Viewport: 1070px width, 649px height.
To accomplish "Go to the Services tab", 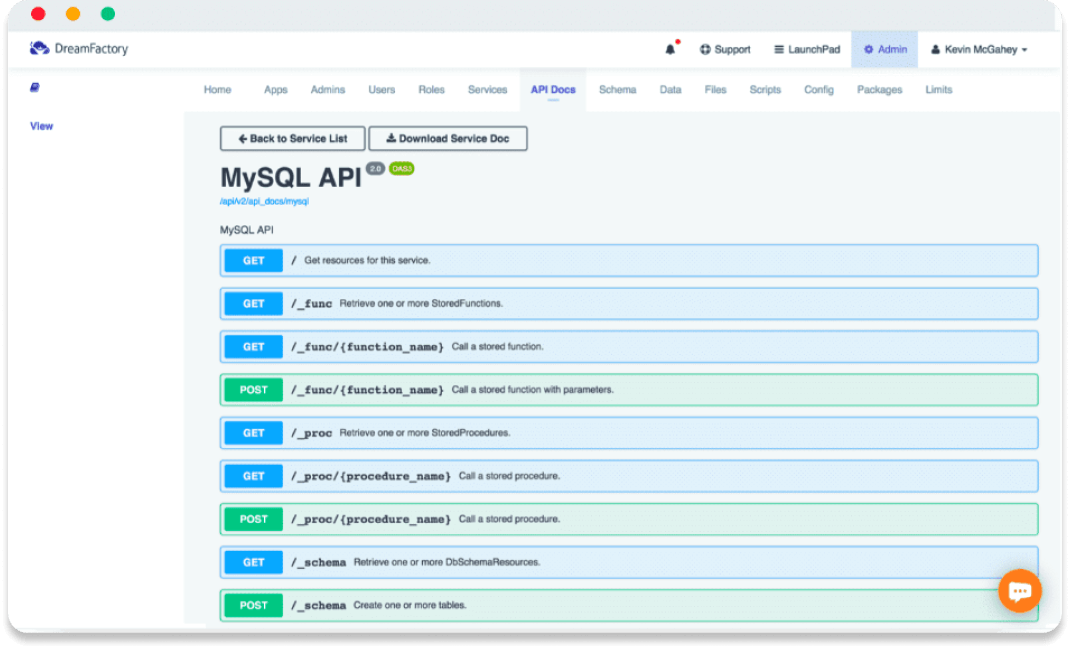I will click(x=487, y=90).
